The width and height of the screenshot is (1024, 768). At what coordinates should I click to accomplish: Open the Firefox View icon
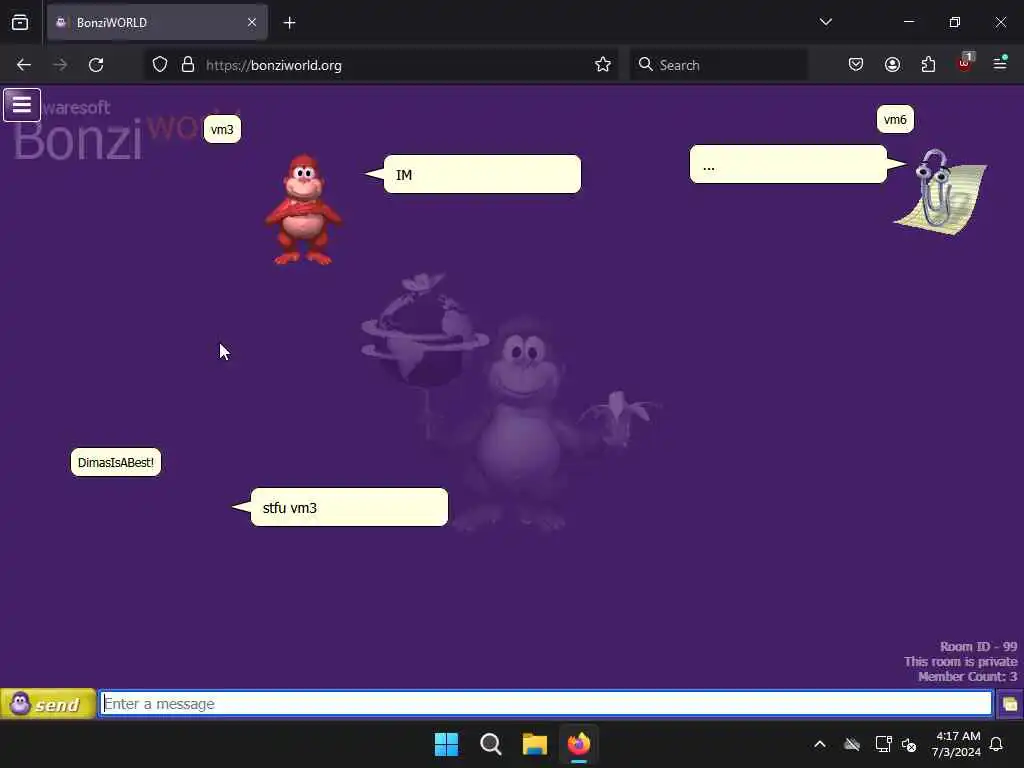click(20, 22)
